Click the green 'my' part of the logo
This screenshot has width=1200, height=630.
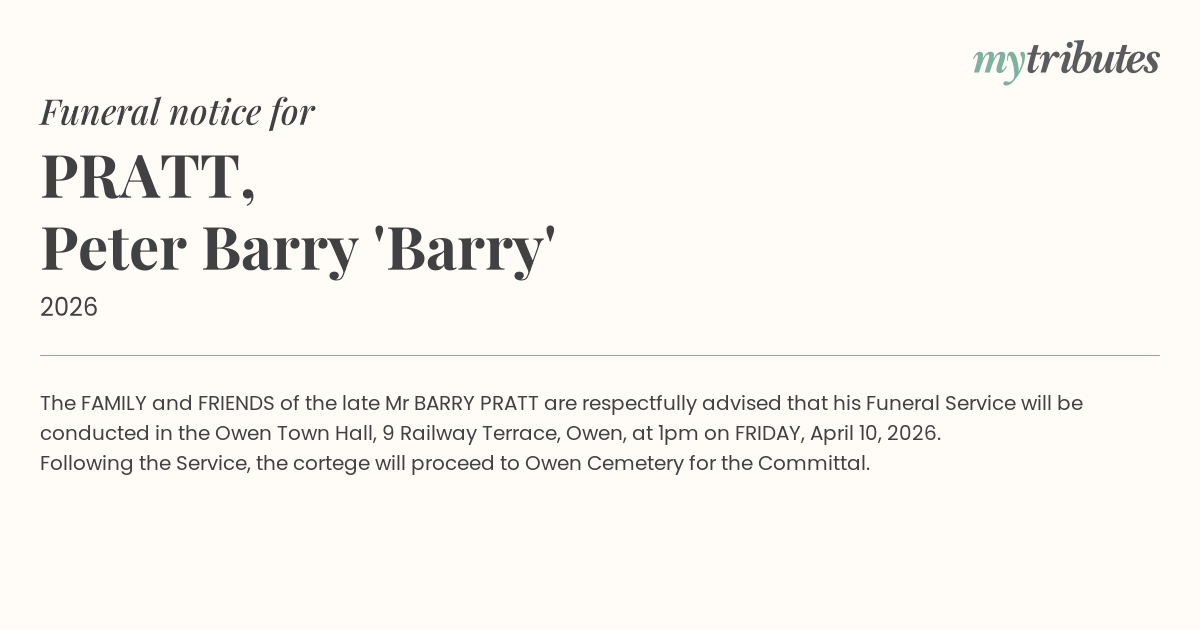coord(998,62)
